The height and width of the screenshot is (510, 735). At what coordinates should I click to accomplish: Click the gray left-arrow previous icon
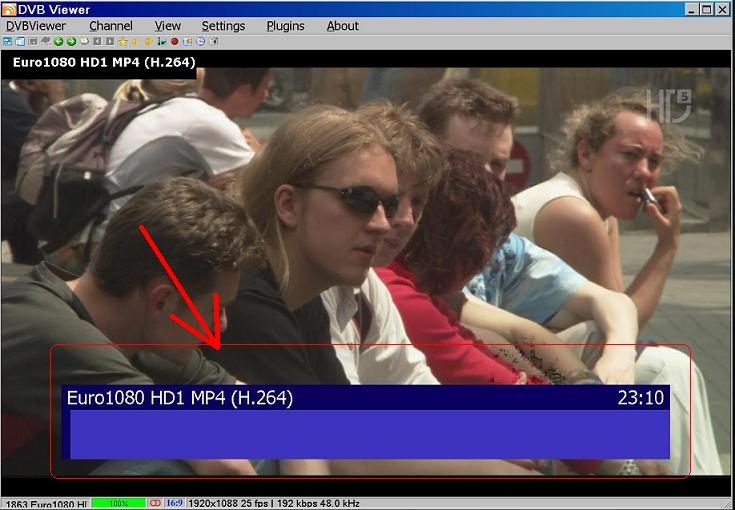97,42
